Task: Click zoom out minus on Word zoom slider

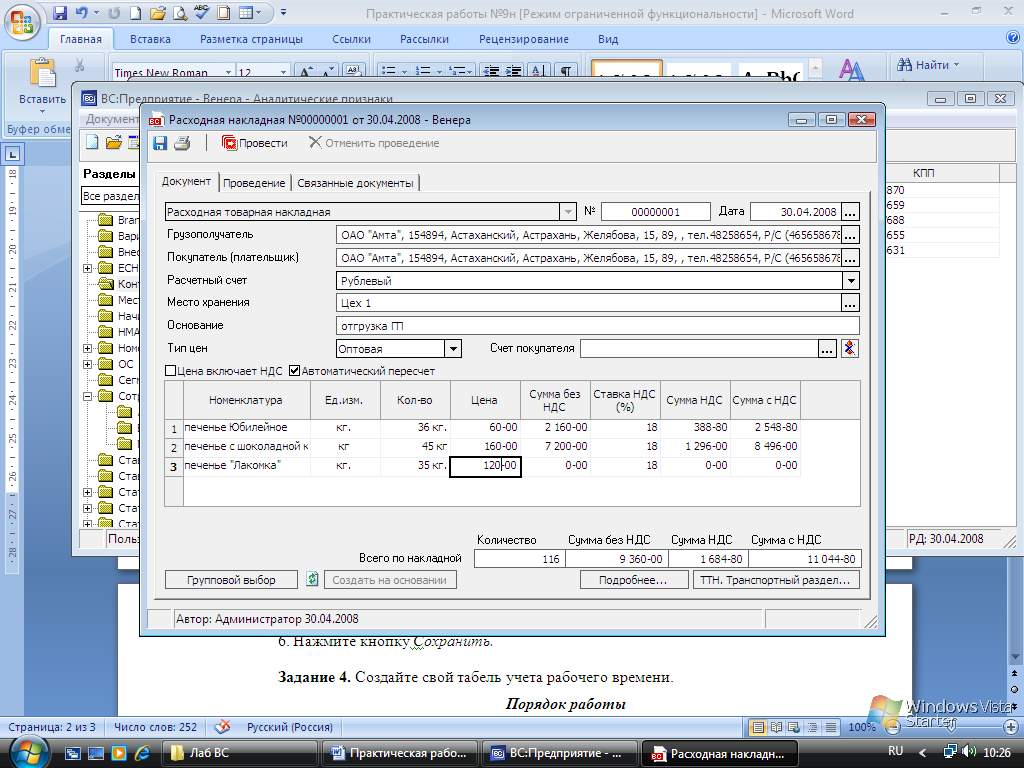Action: (891, 727)
